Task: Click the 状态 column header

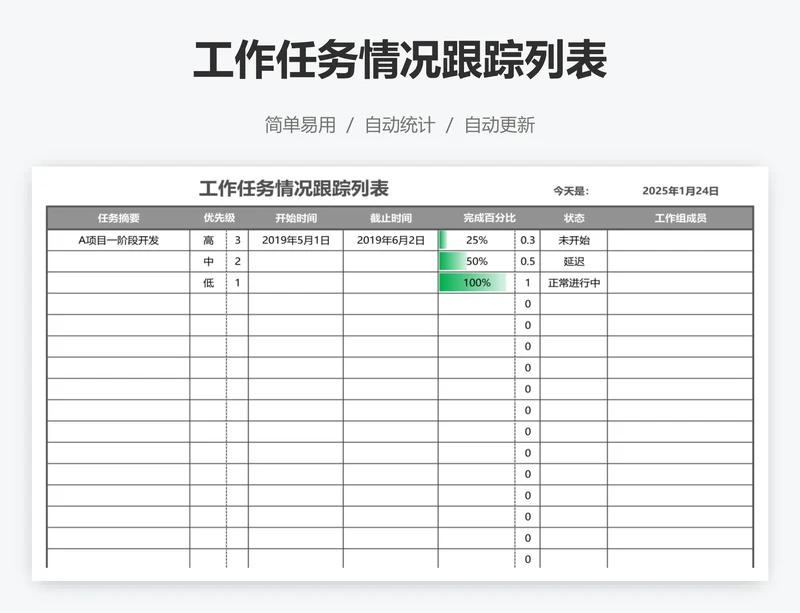Action: 574,218
